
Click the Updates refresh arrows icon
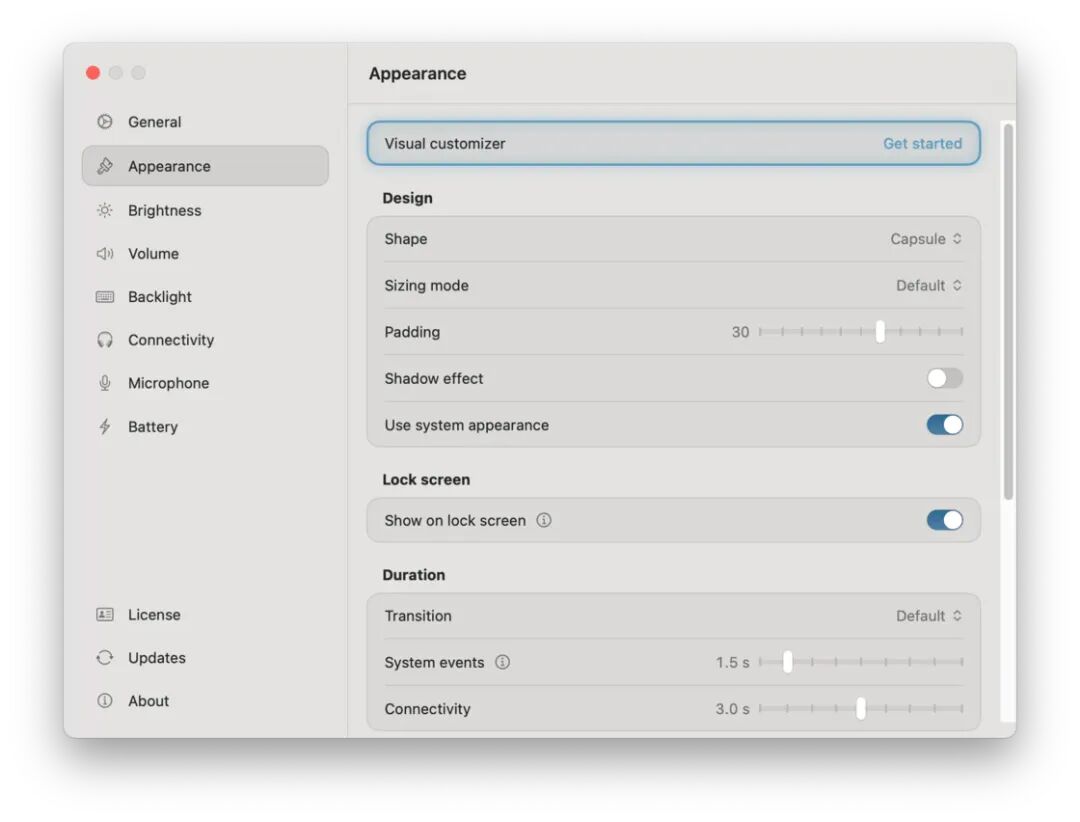pyautogui.click(x=105, y=657)
